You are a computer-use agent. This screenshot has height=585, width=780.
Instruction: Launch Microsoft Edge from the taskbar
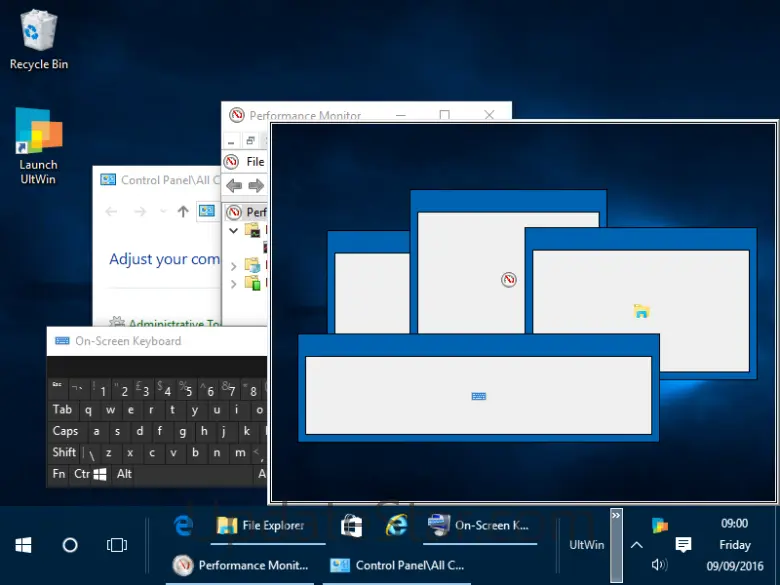pyautogui.click(x=183, y=525)
